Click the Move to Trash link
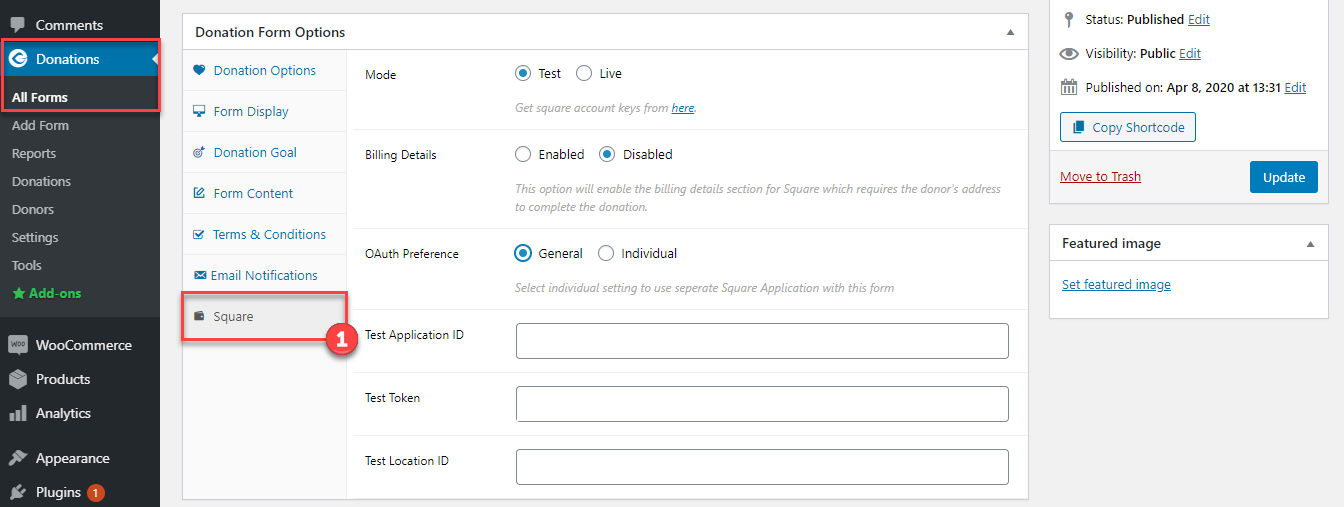This screenshot has width=1344, height=507. [x=1100, y=177]
